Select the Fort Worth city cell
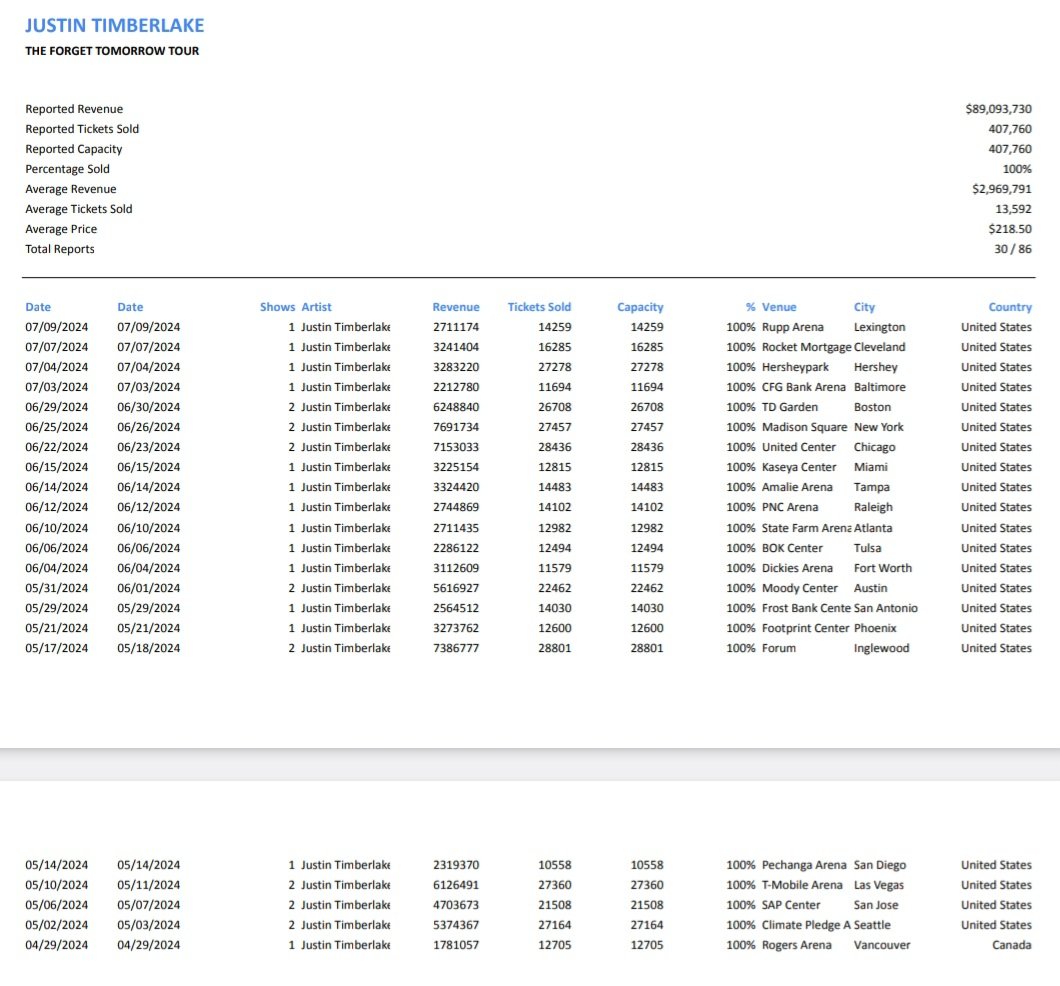1060x986 pixels. pos(882,568)
